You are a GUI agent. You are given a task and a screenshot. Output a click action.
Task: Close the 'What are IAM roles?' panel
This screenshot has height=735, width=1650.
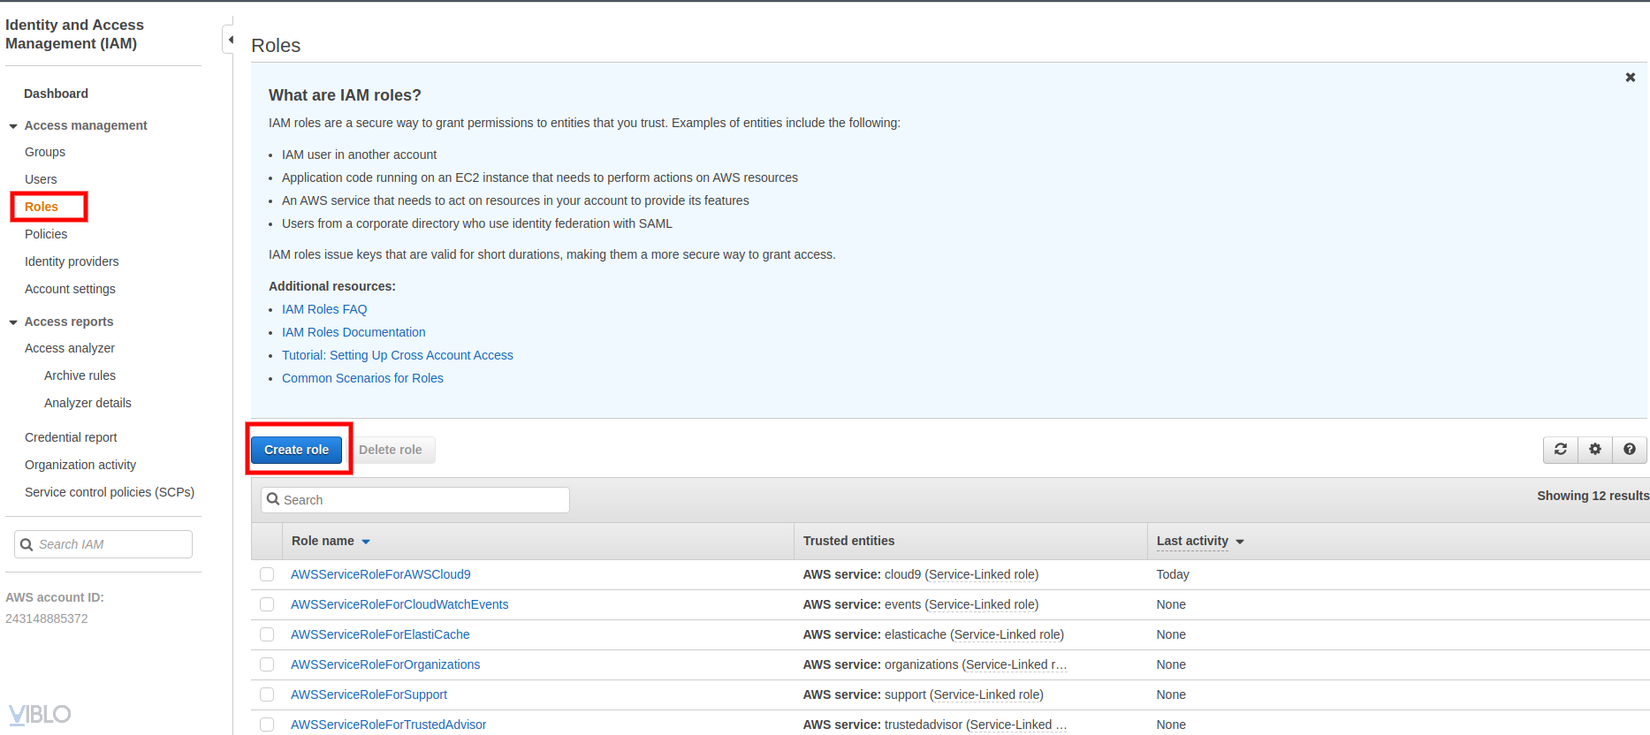point(1630,77)
